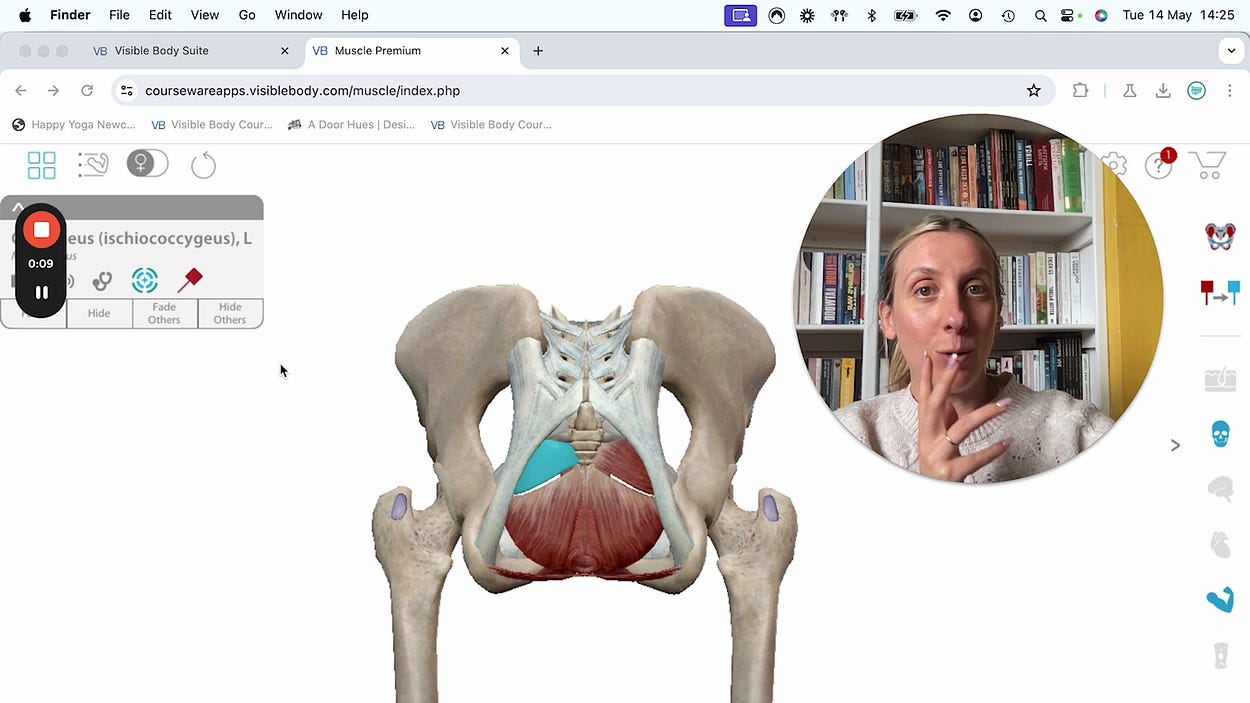Screen dimensions: 1250x703
Task: Collapse the muscle info panel with the chevron
Action: 18,206
